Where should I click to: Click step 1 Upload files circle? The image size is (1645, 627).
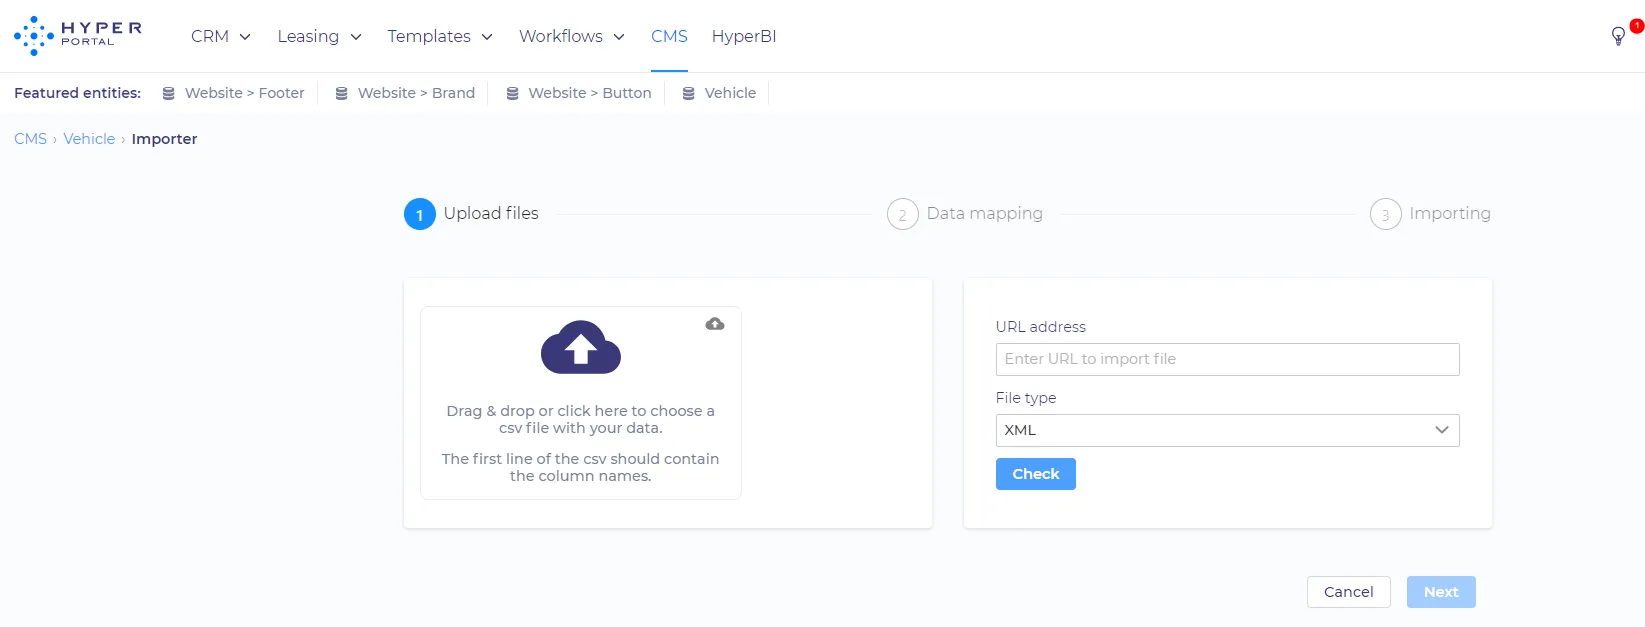(420, 214)
